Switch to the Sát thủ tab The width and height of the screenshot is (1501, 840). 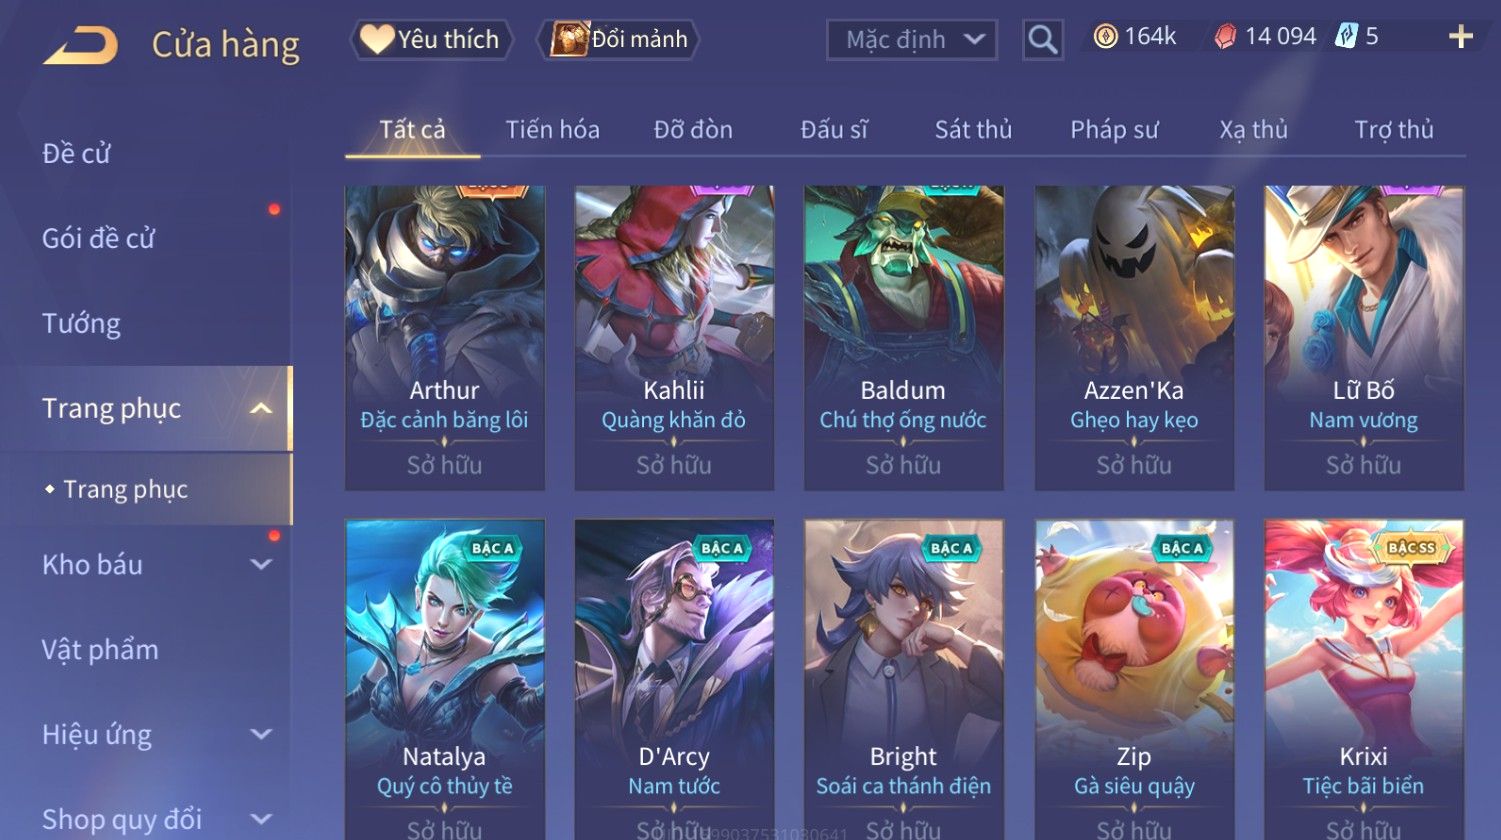973,130
